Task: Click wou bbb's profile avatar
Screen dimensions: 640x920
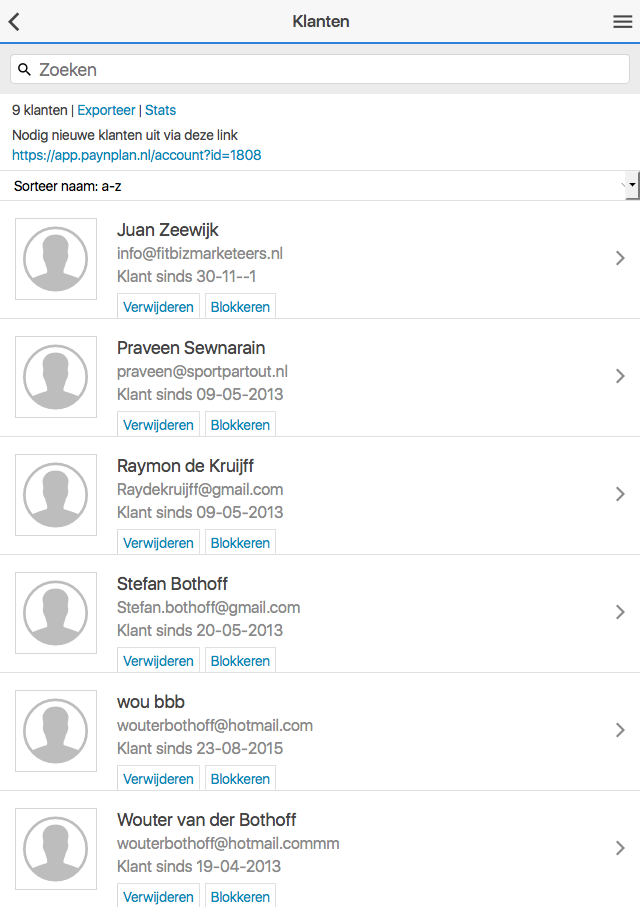Action: pyautogui.click(x=56, y=731)
